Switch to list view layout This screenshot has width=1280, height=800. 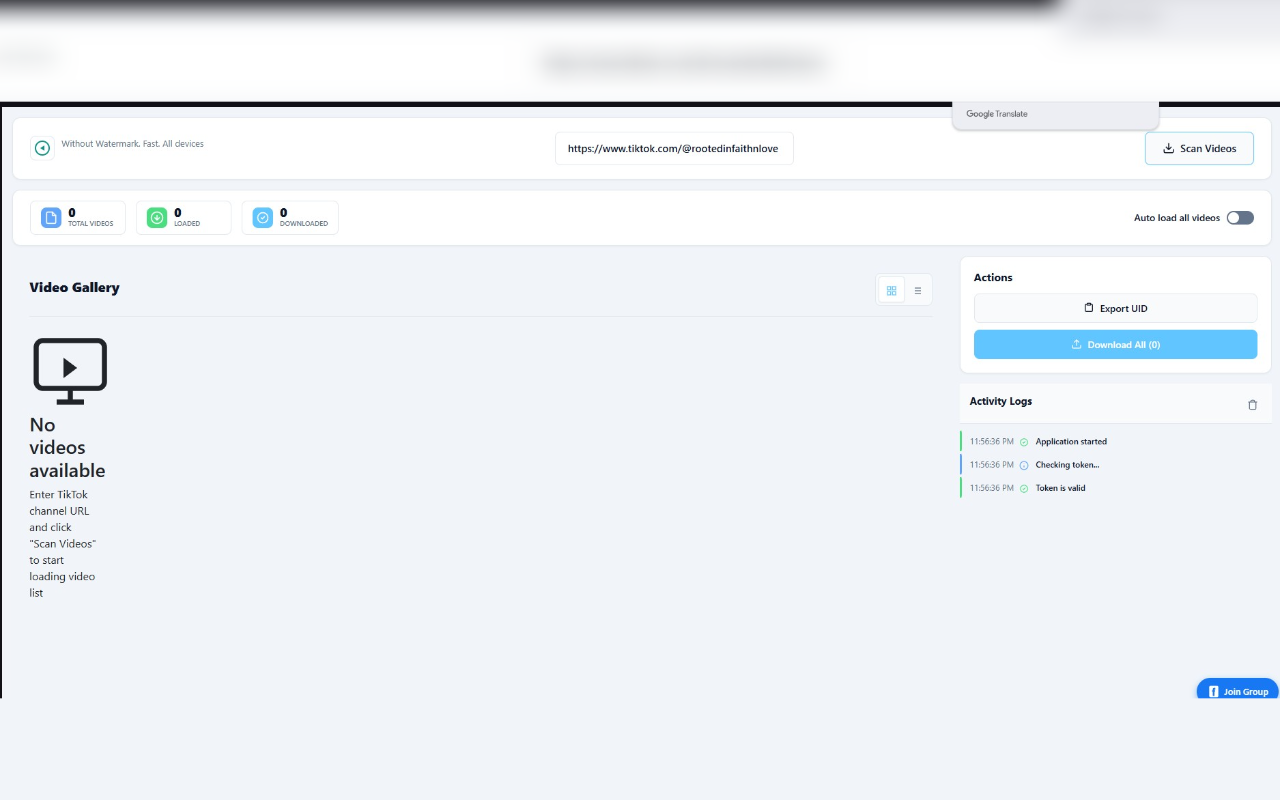pyautogui.click(x=918, y=290)
